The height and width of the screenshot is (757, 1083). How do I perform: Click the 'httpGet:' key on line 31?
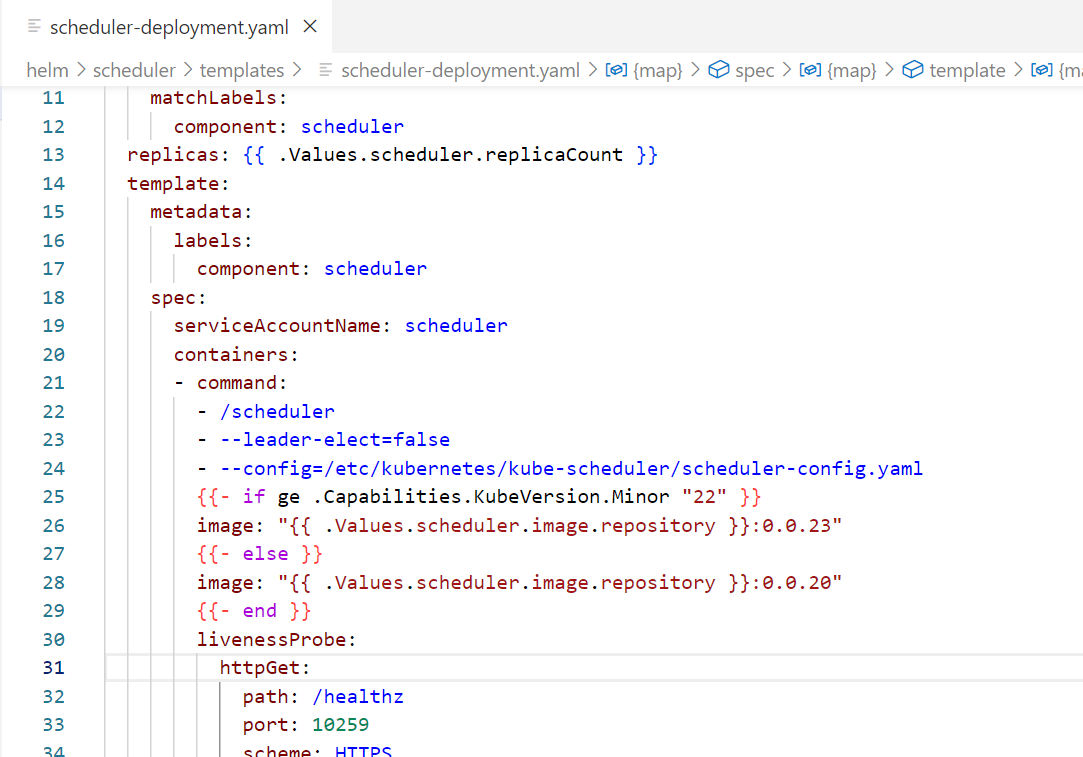coord(265,668)
